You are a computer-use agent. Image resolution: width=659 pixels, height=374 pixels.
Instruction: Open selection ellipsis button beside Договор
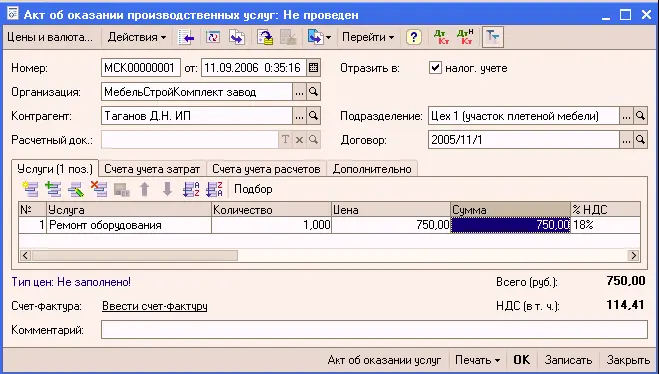click(x=626, y=140)
